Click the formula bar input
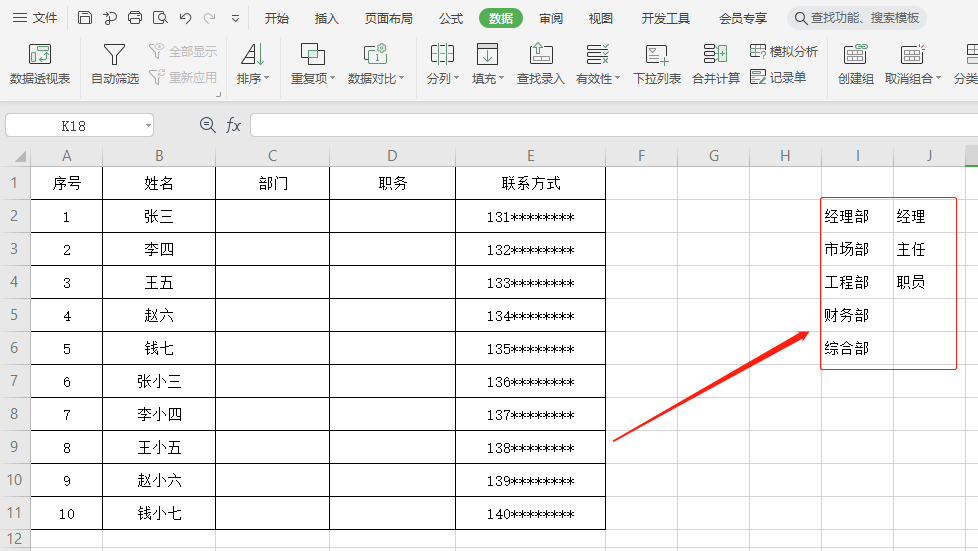The image size is (978, 551). point(614,125)
